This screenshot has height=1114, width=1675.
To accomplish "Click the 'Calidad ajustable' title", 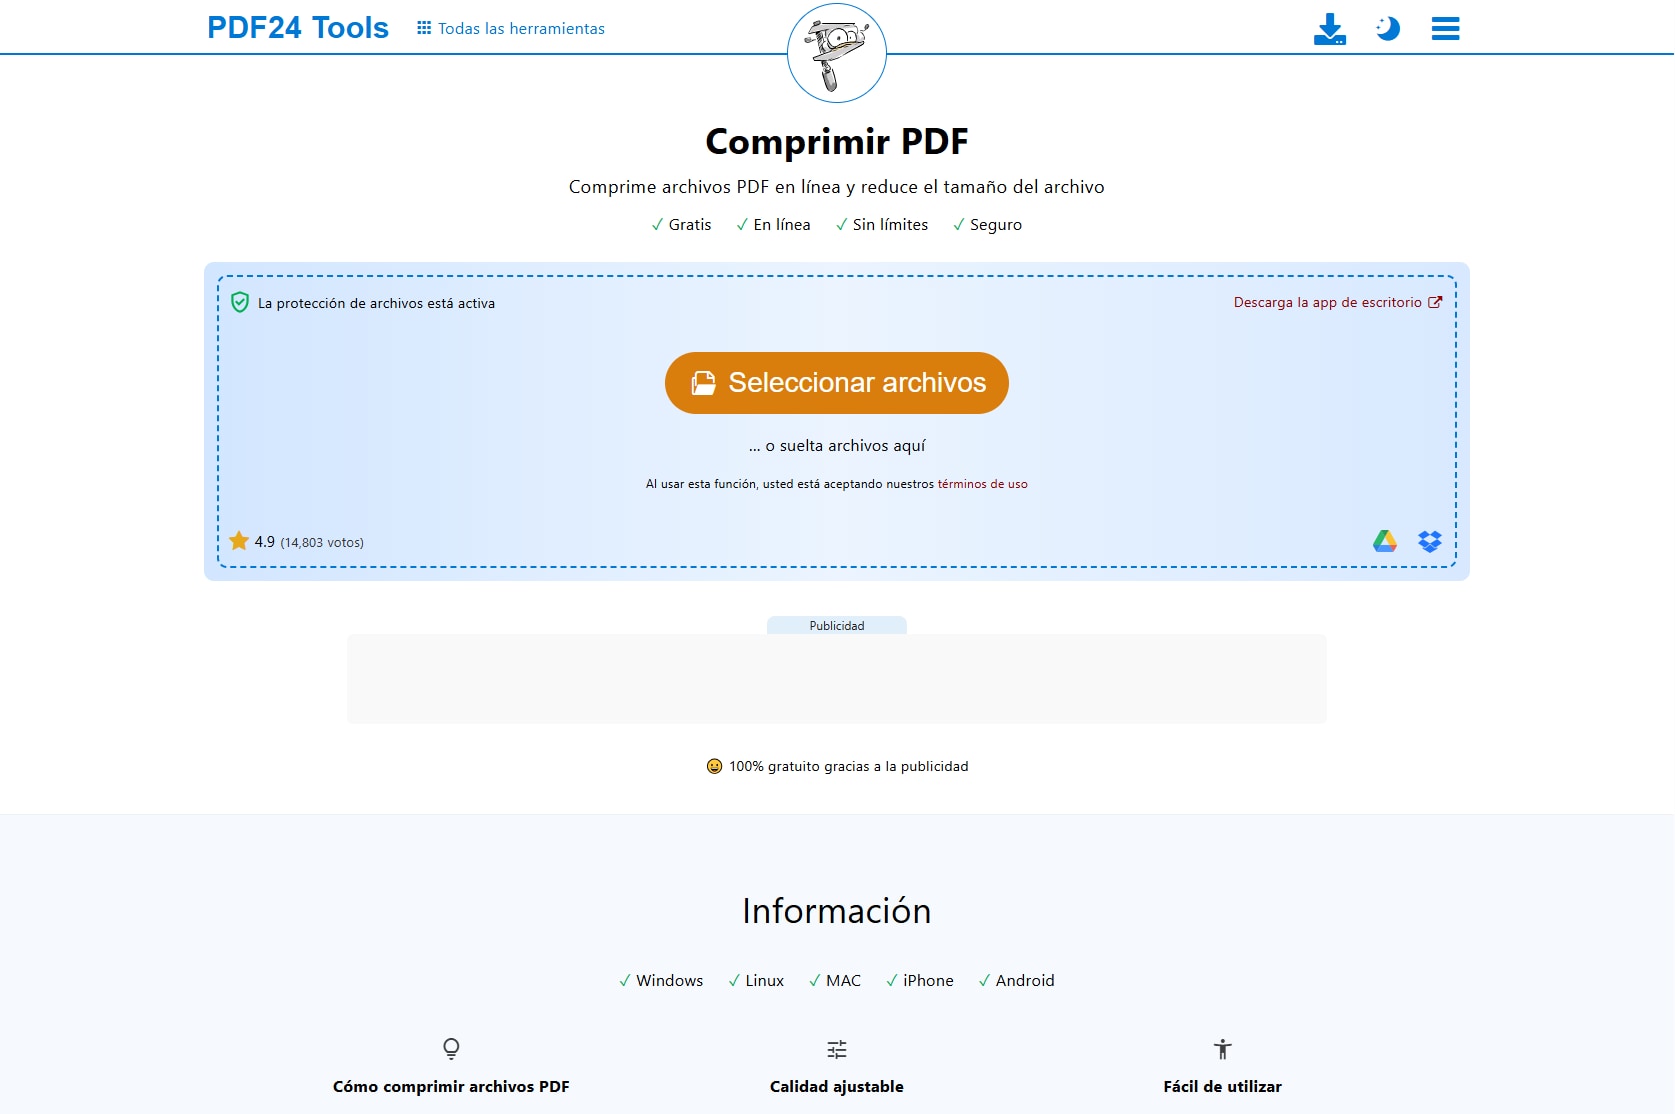I will [837, 1087].
